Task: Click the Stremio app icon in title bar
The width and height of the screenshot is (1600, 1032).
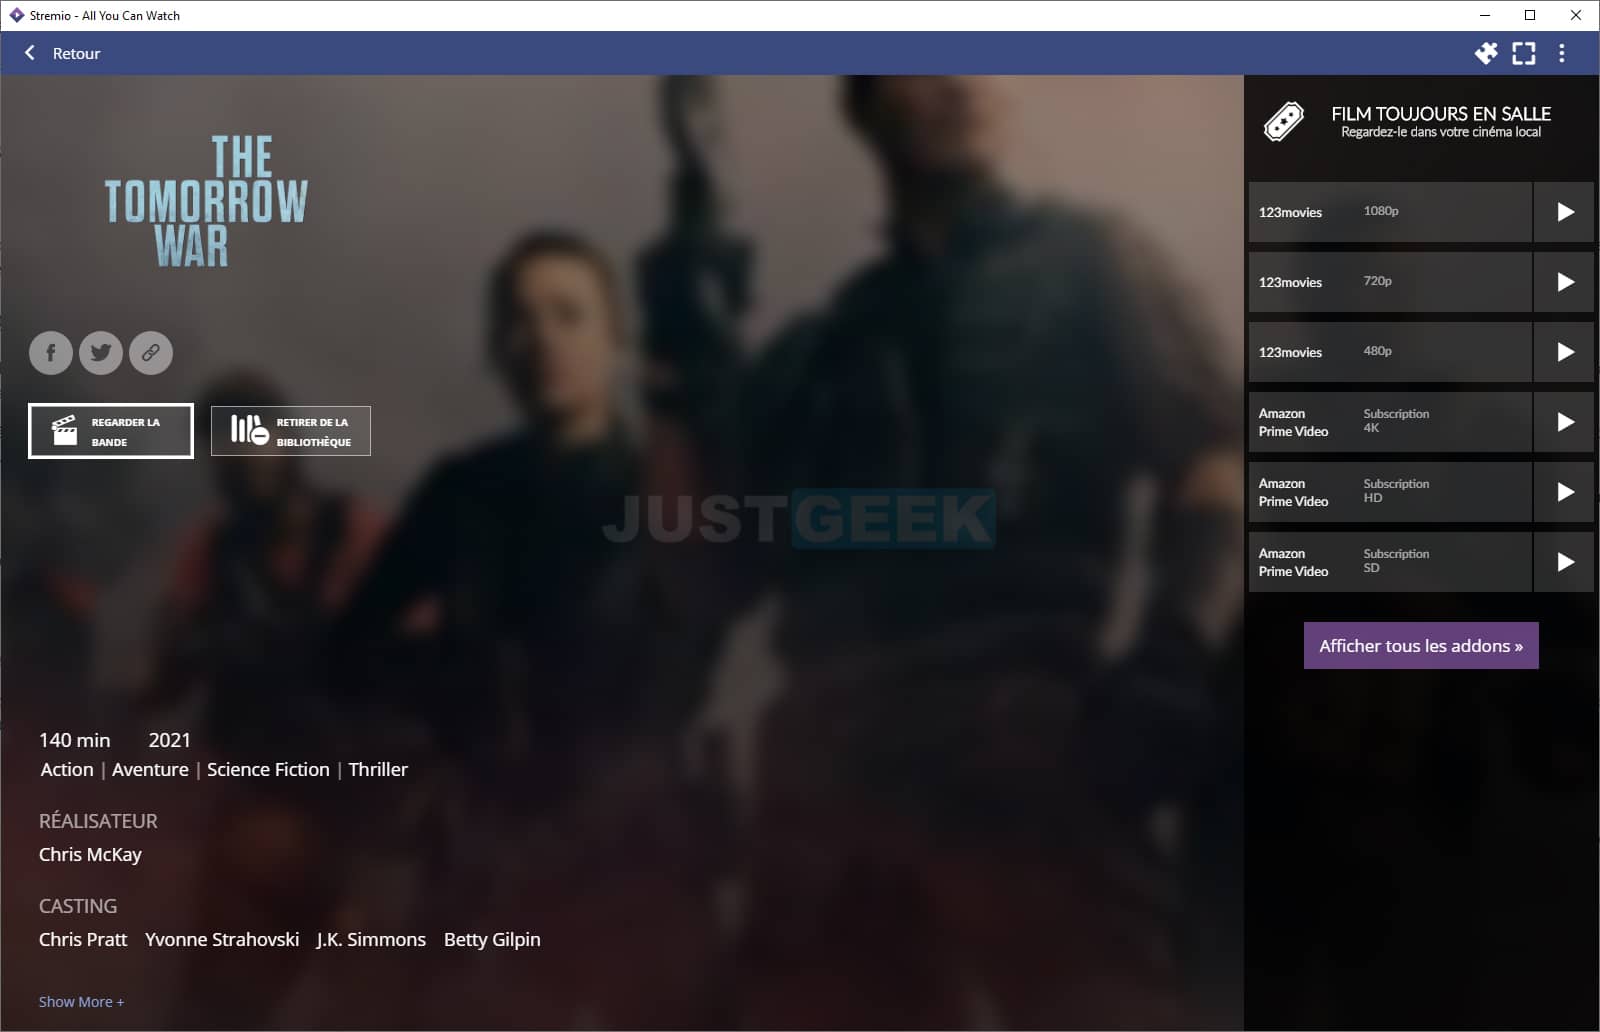Action: coord(16,15)
